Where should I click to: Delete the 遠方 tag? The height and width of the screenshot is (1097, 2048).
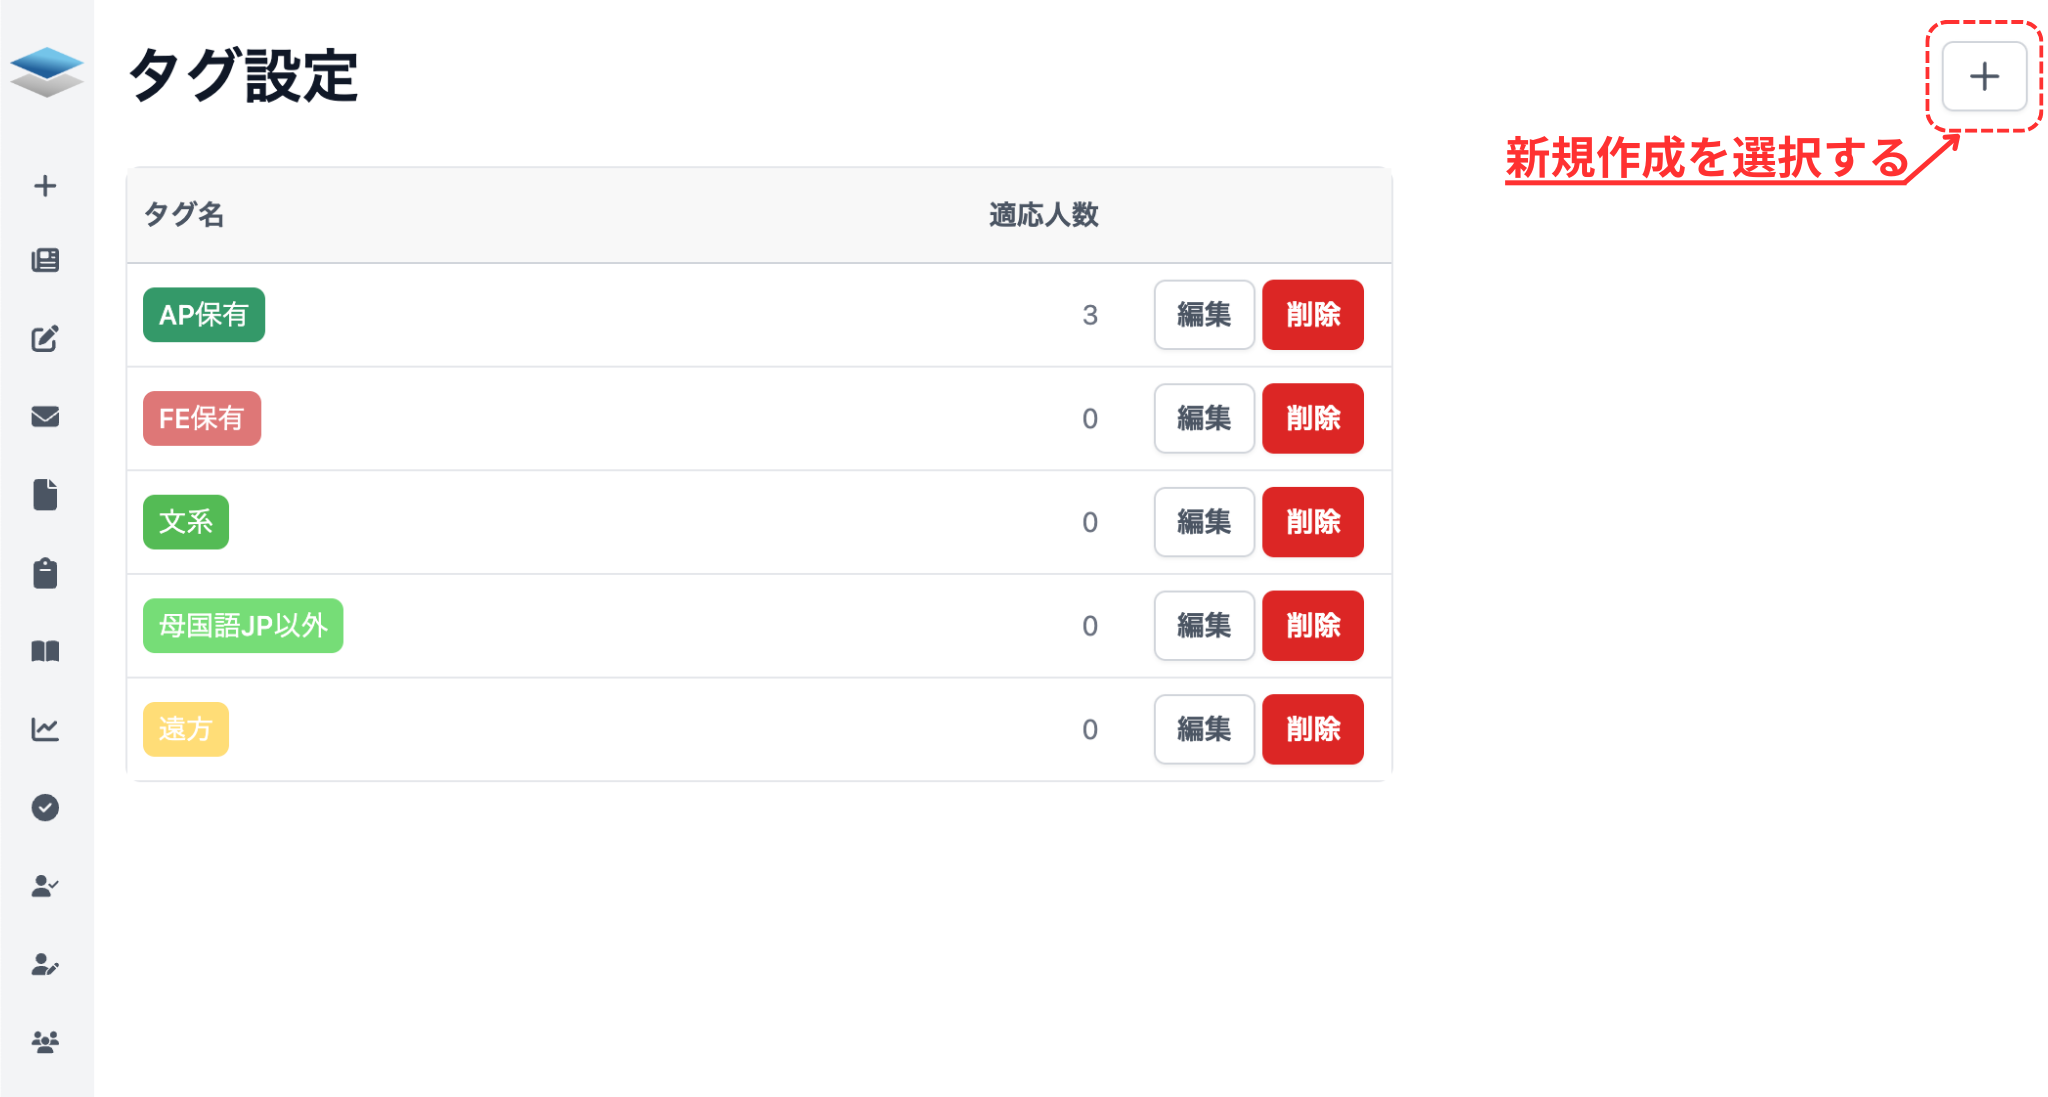pyautogui.click(x=1312, y=729)
